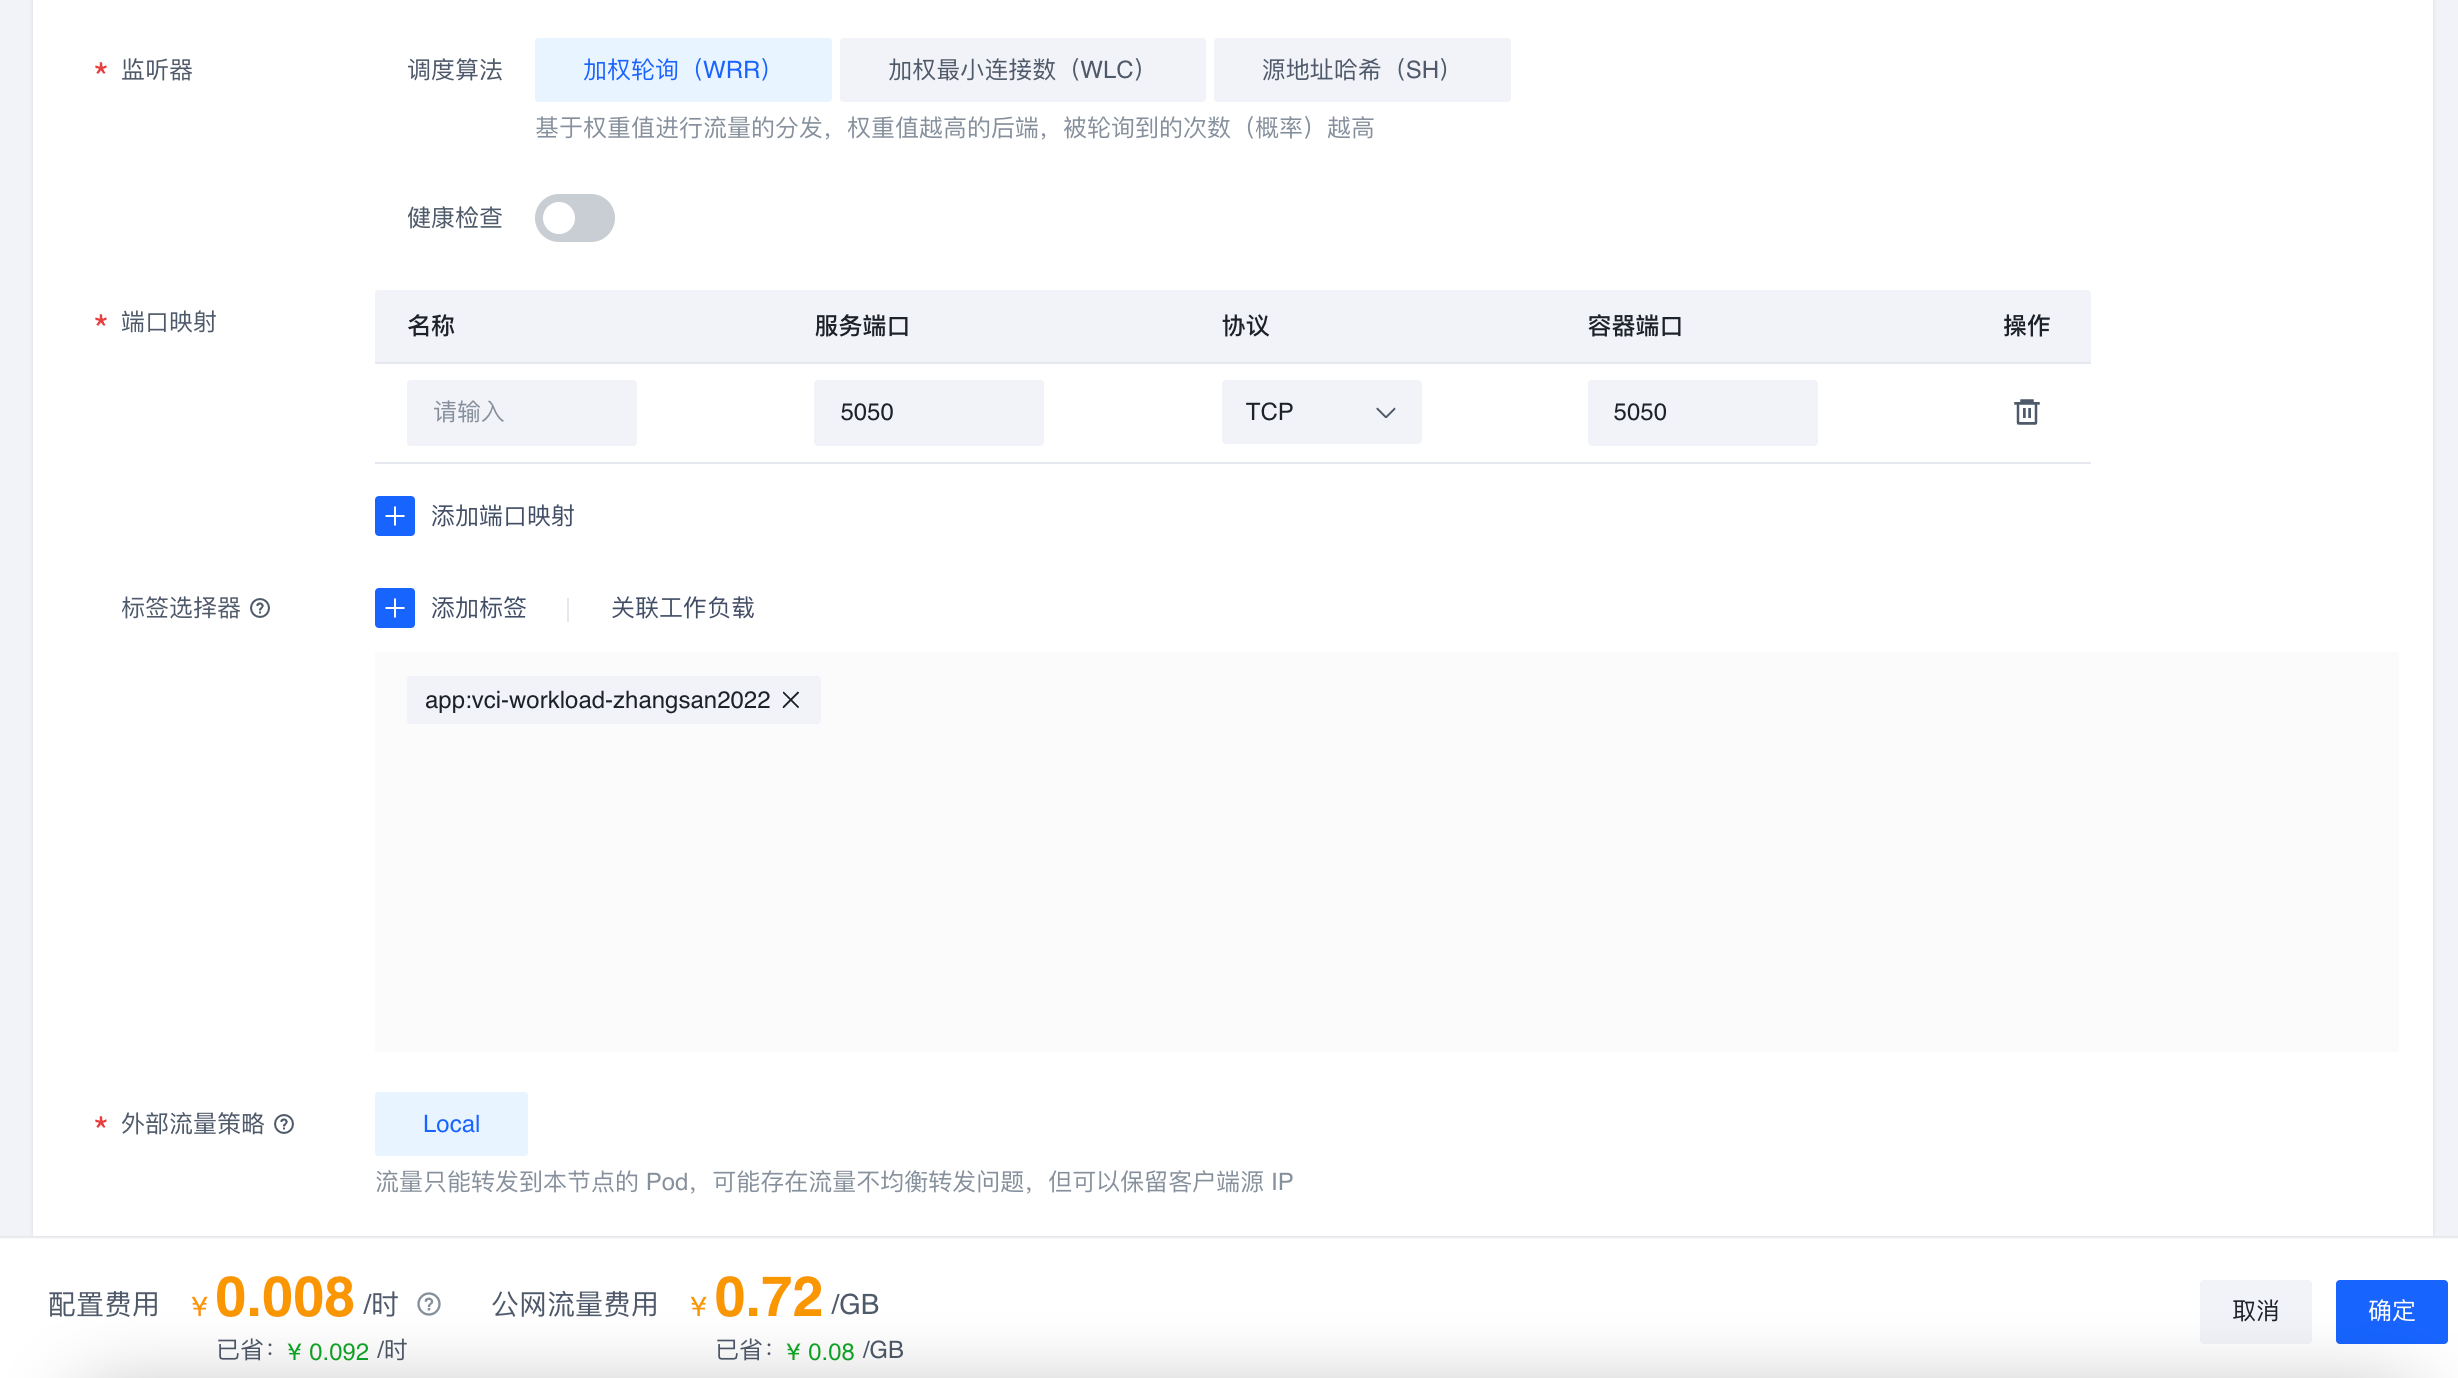
Task: Select 源地址哈希 (SH) algorithm
Action: (1360, 70)
